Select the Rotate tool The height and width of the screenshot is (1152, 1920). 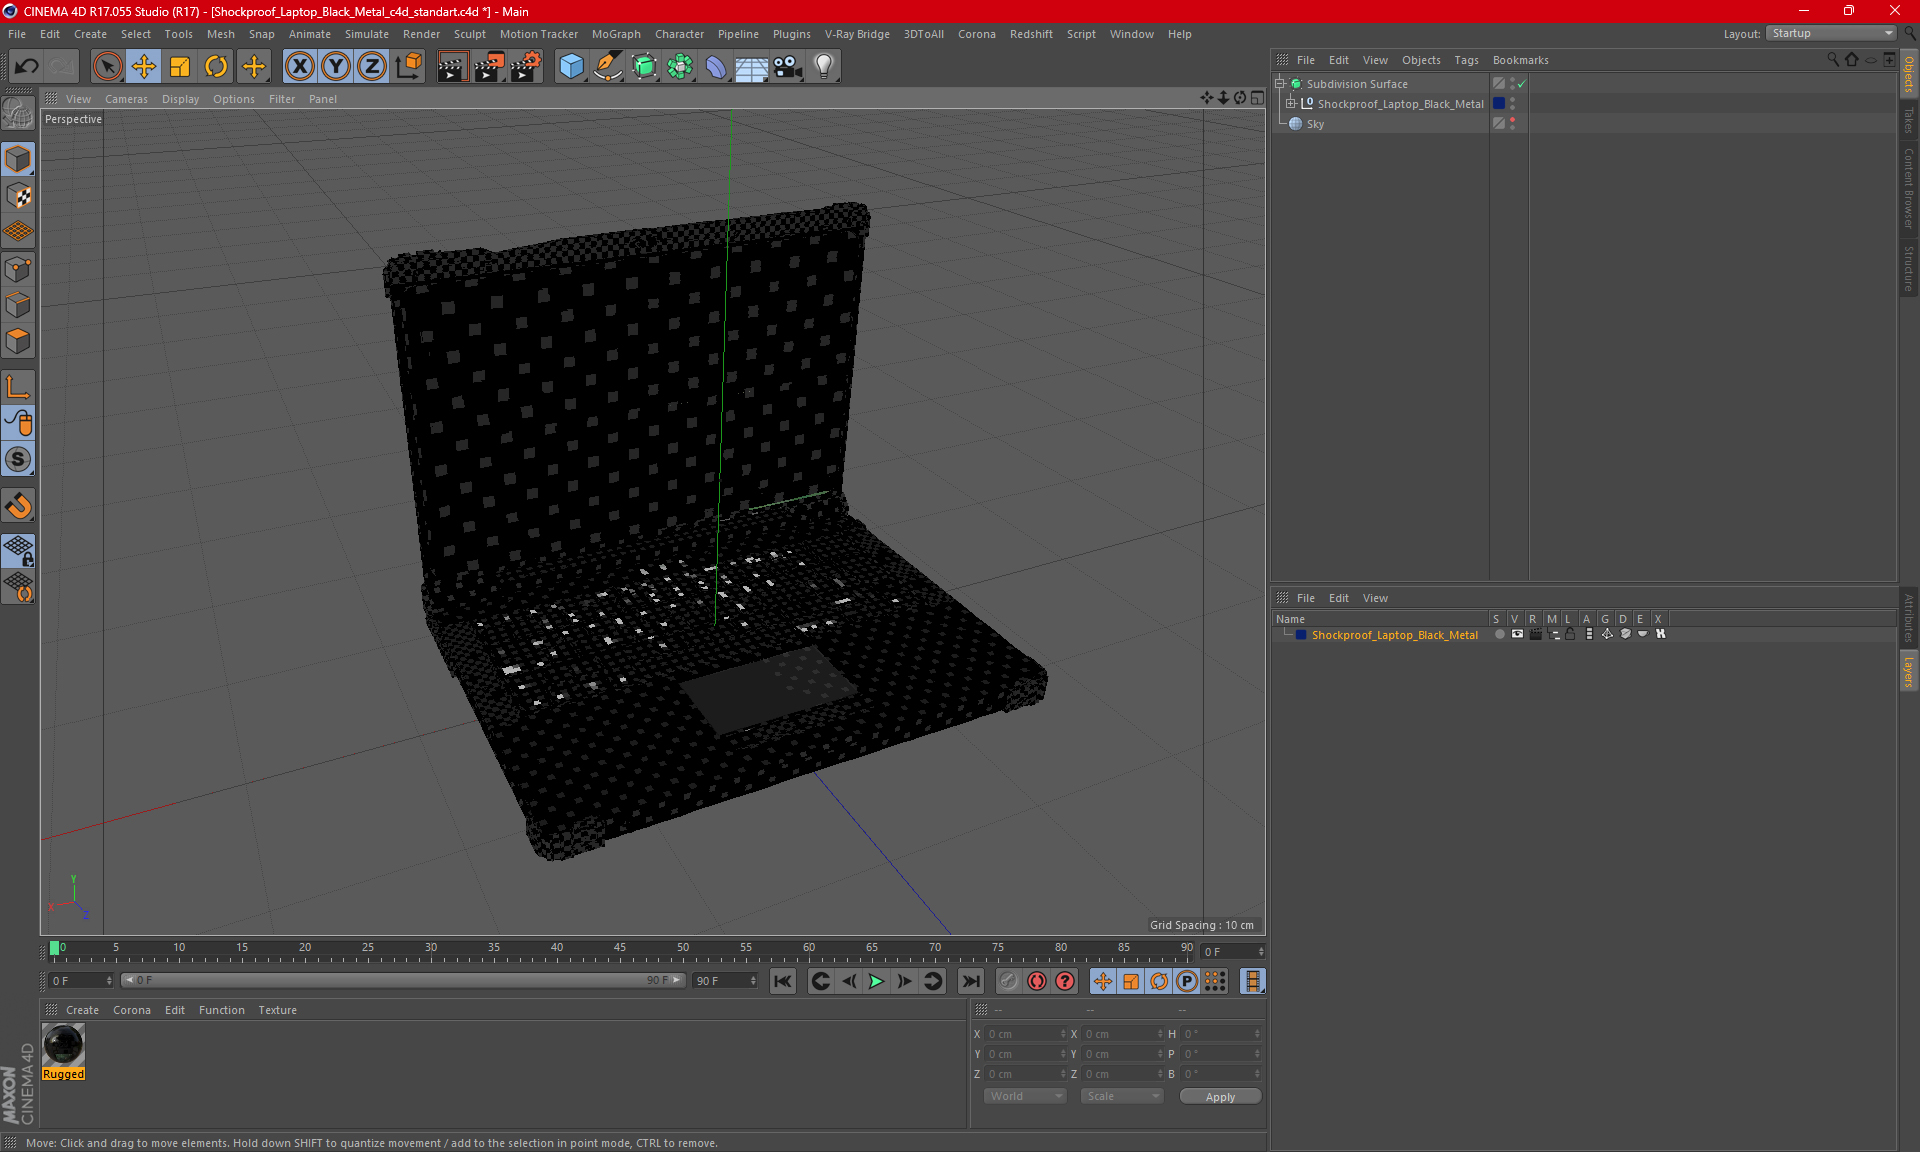[x=216, y=66]
